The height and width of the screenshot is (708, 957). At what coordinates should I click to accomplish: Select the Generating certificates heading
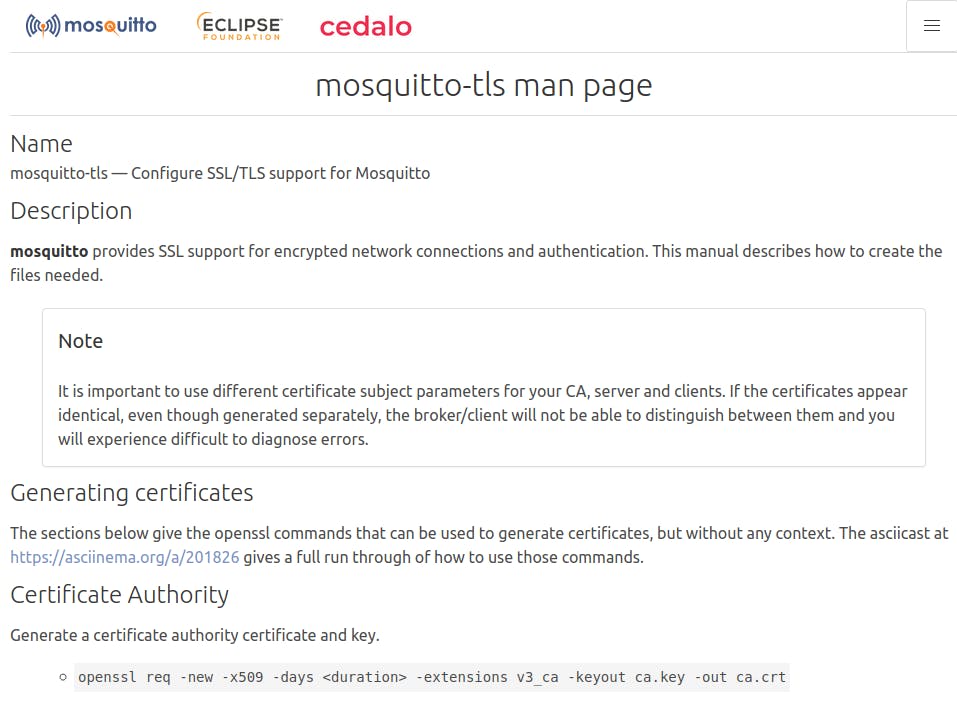131,493
